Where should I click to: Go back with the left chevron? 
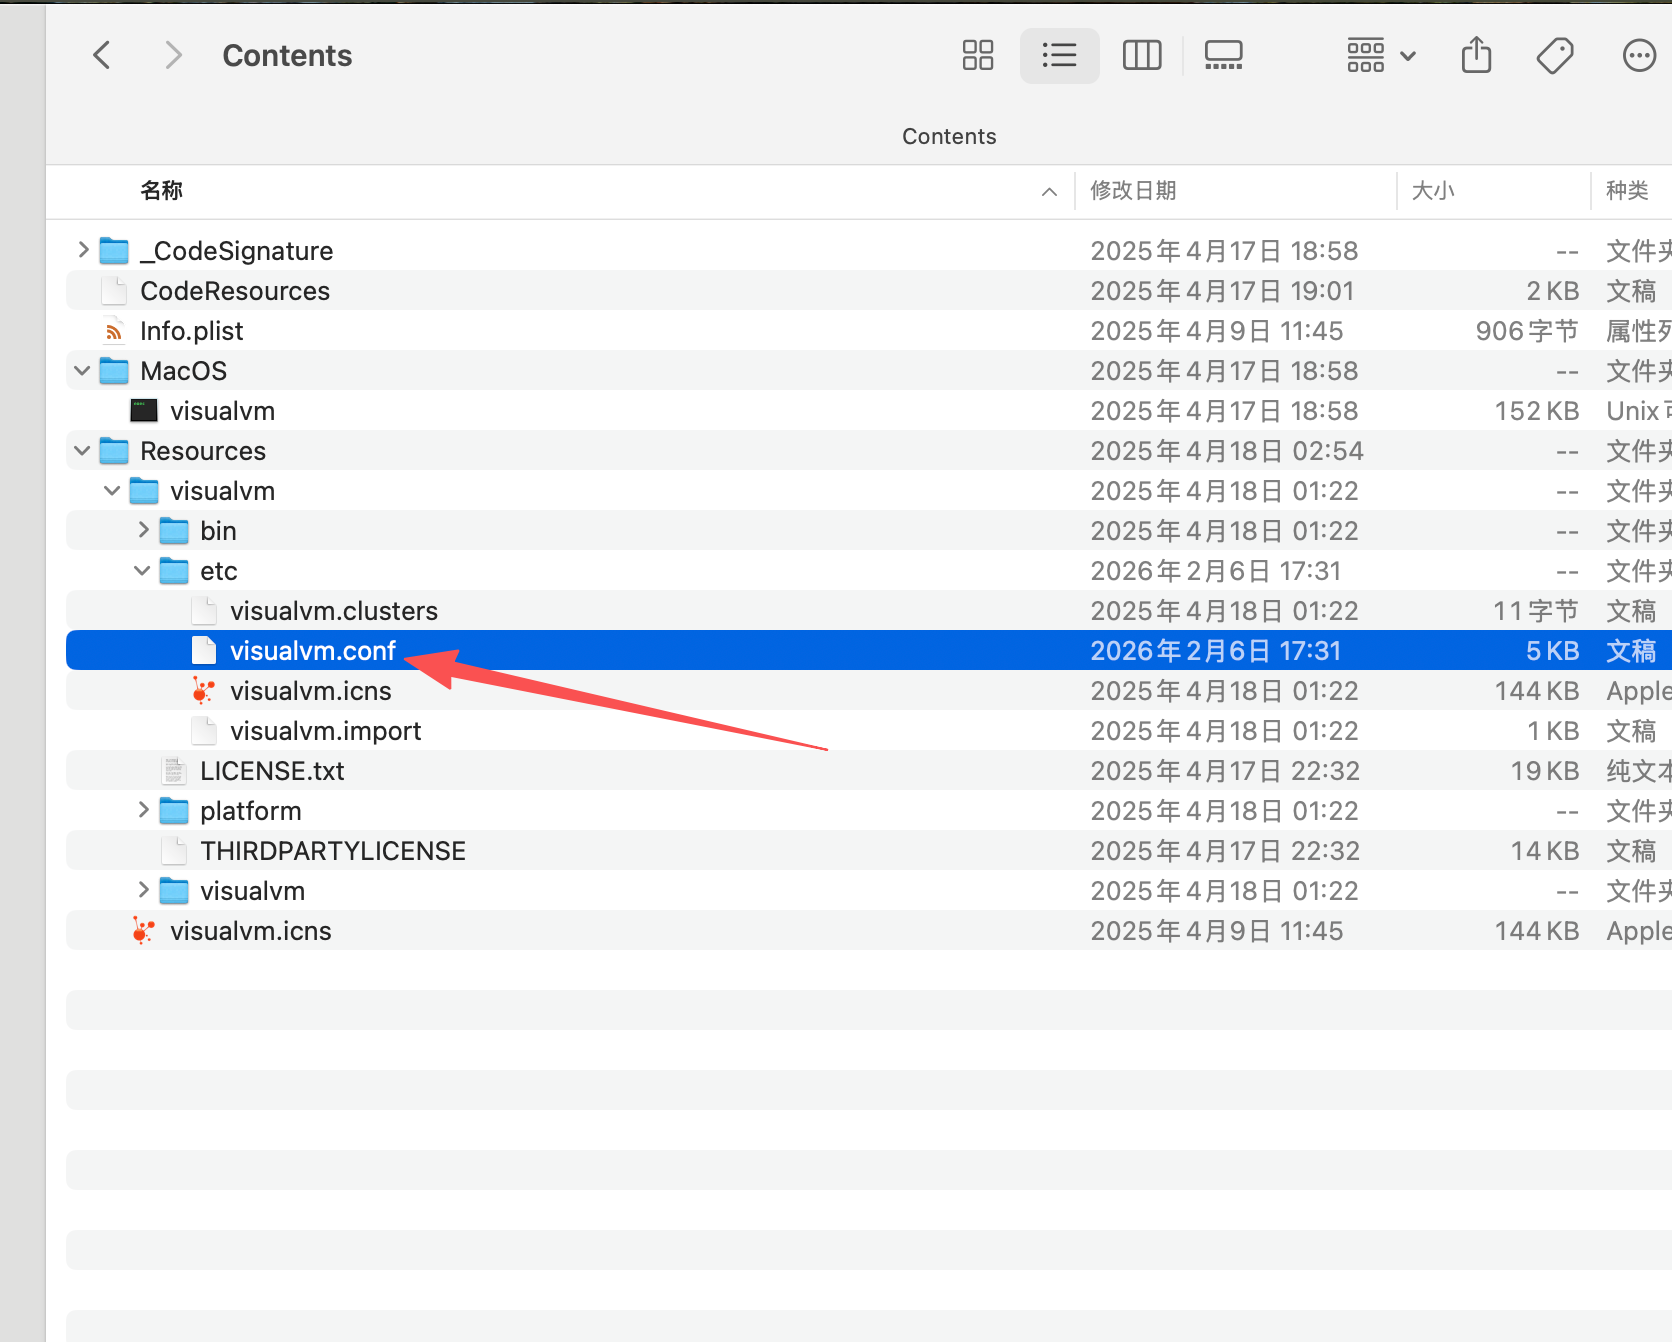click(101, 55)
